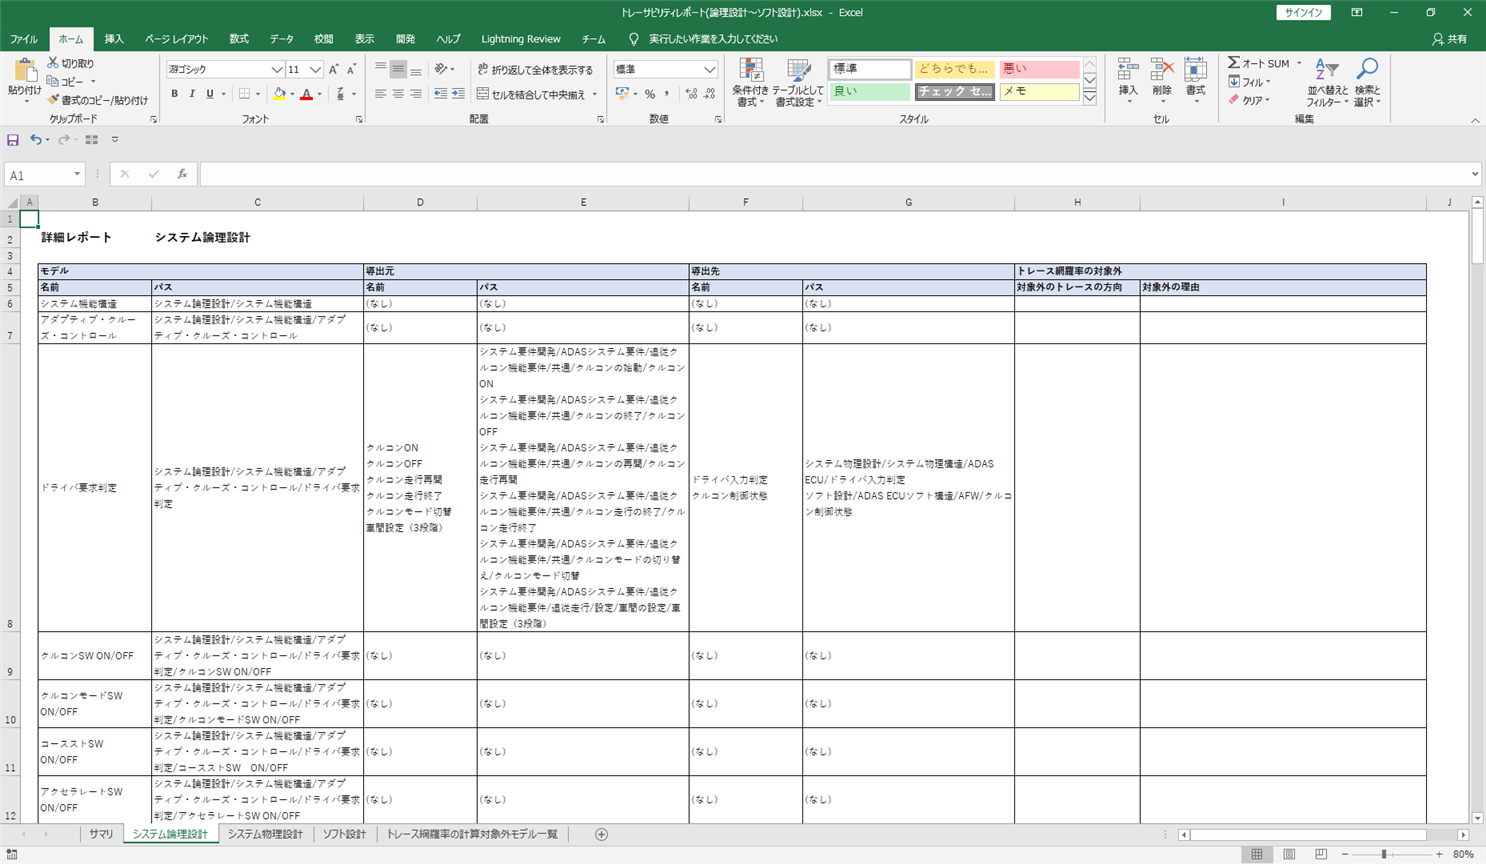Apply the 悪い (Bad) cell style
Image resolution: width=1486 pixels, height=864 pixels.
tap(1039, 69)
